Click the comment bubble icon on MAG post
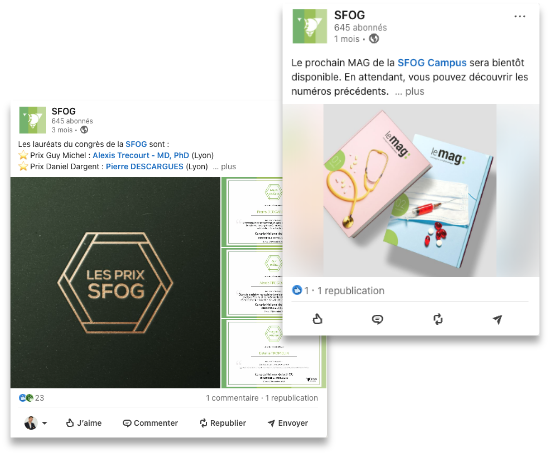This screenshot has width=550, height=455. point(377,319)
